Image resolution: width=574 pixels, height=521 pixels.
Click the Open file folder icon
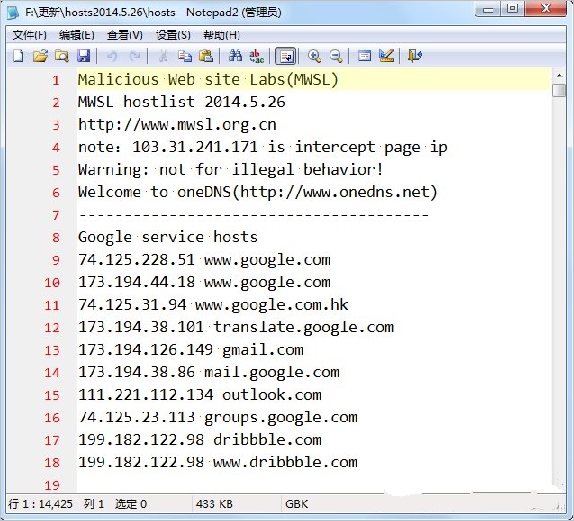40,56
